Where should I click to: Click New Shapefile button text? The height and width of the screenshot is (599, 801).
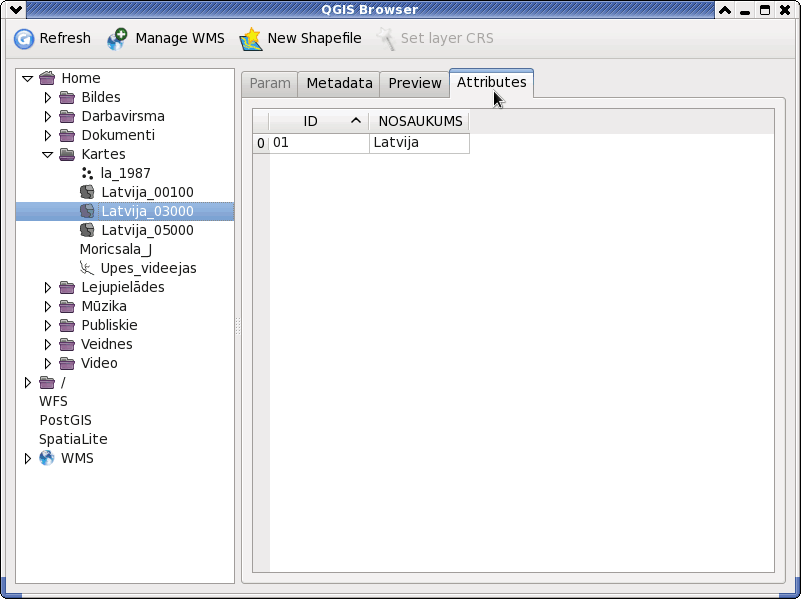coord(314,38)
